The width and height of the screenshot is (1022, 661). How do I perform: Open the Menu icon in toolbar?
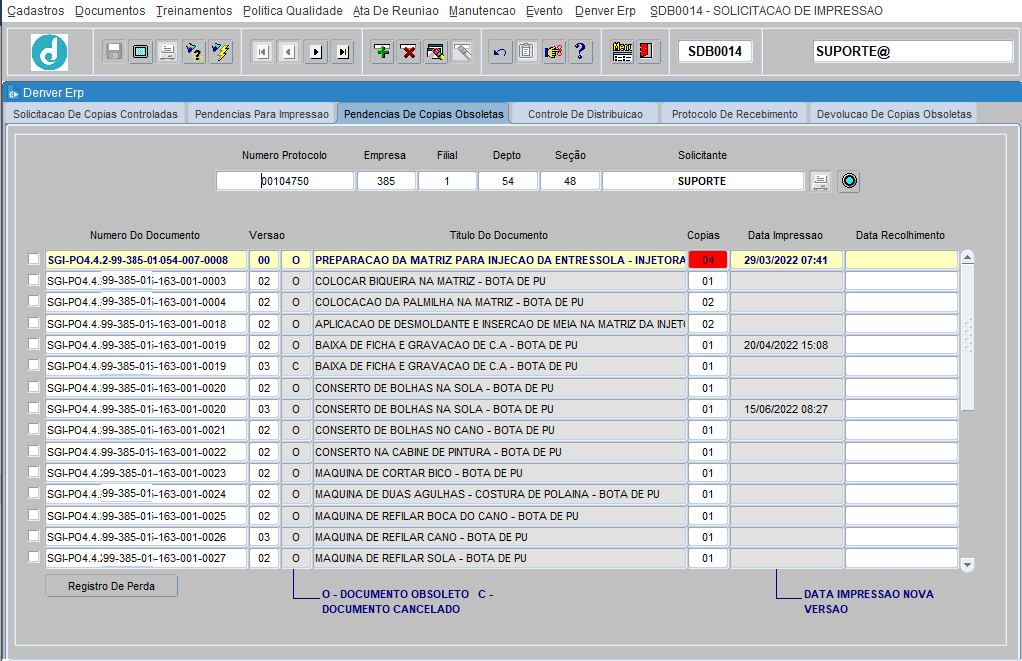coord(622,51)
